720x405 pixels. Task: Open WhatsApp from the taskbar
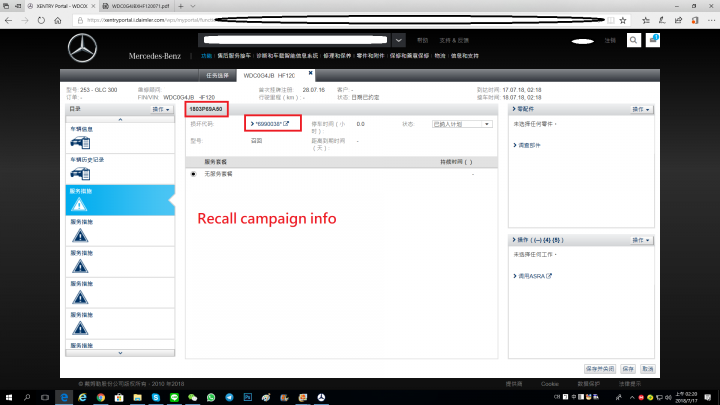[211, 398]
